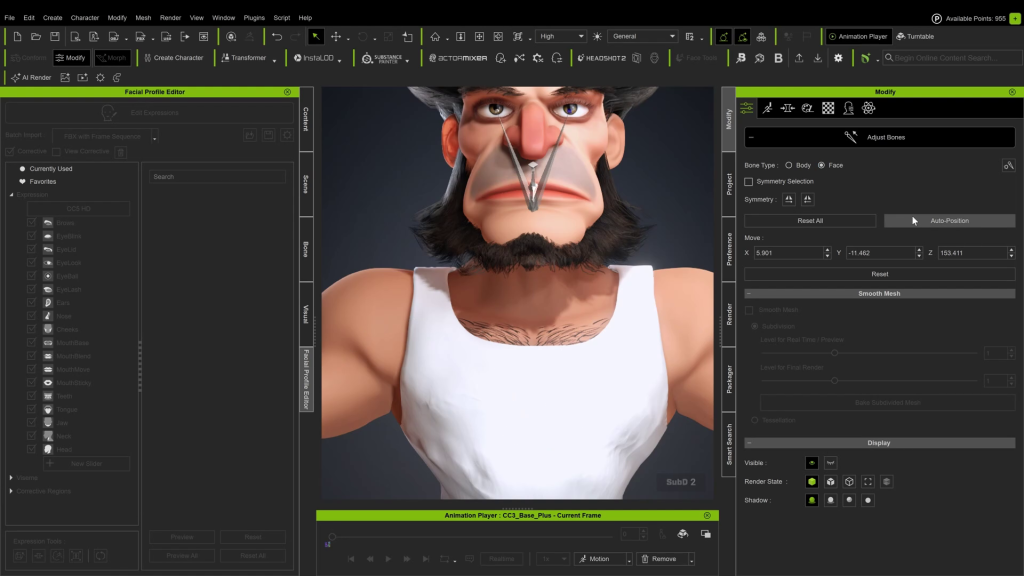Click the Undo arrow icon
The image size is (1024, 576).
(x=277, y=36)
